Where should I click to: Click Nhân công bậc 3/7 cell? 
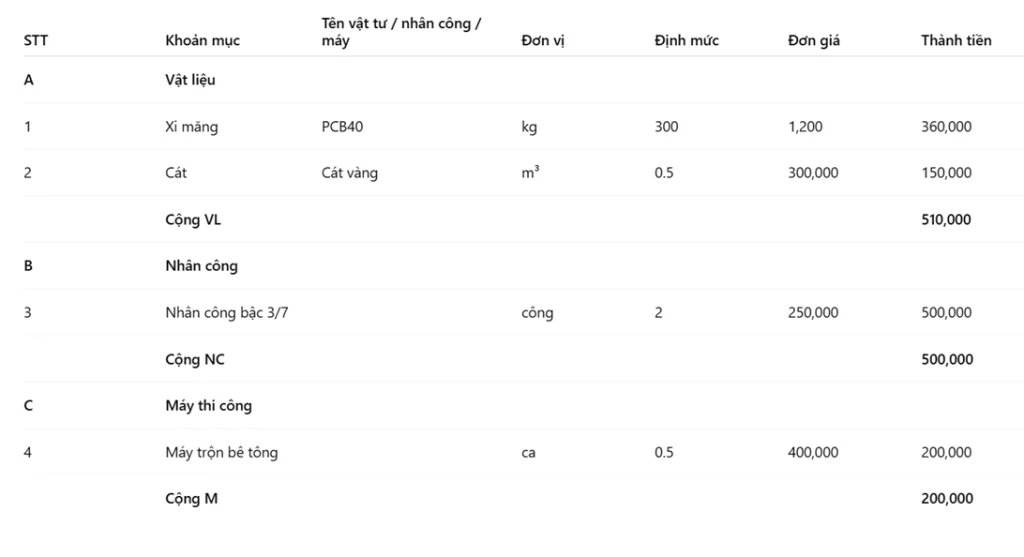[227, 313]
